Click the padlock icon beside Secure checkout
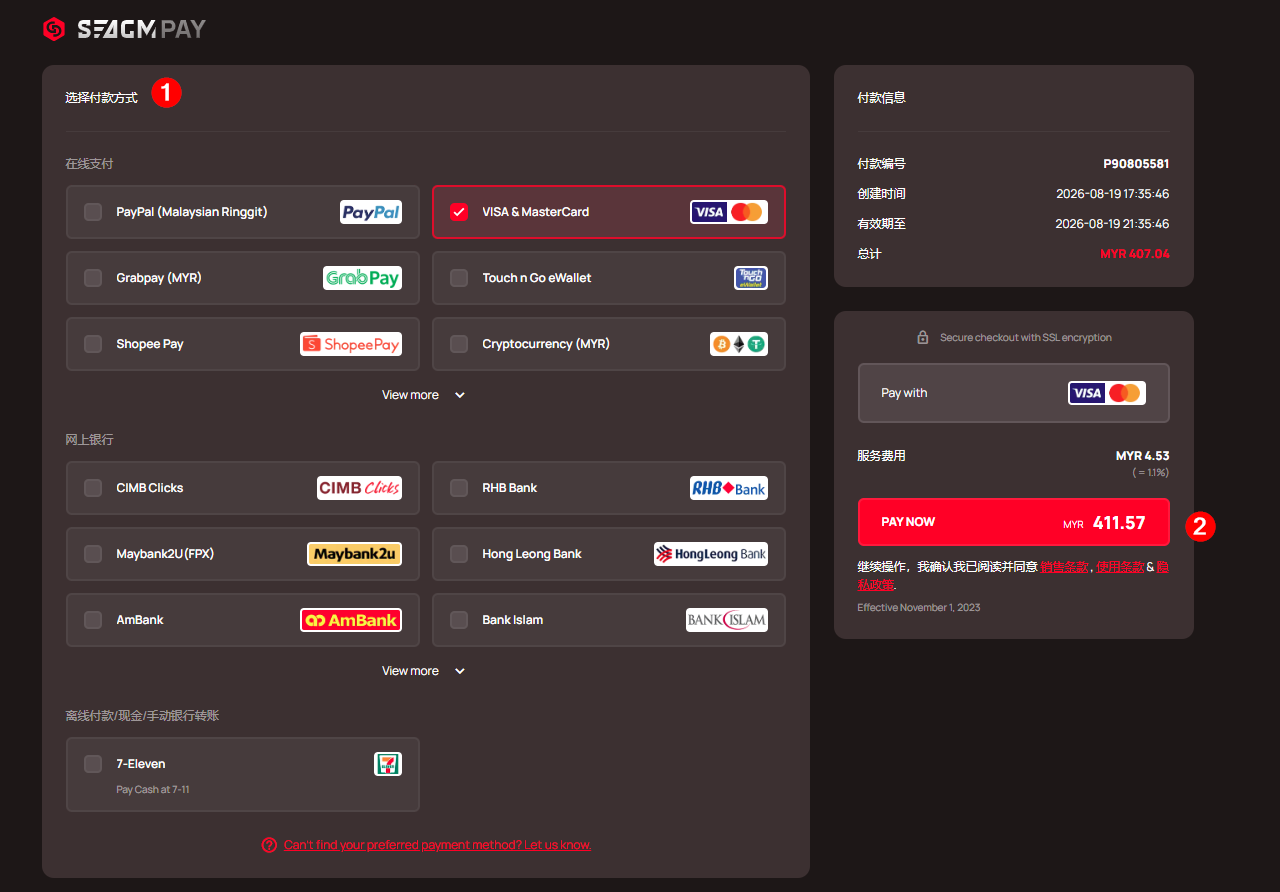 [923, 338]
